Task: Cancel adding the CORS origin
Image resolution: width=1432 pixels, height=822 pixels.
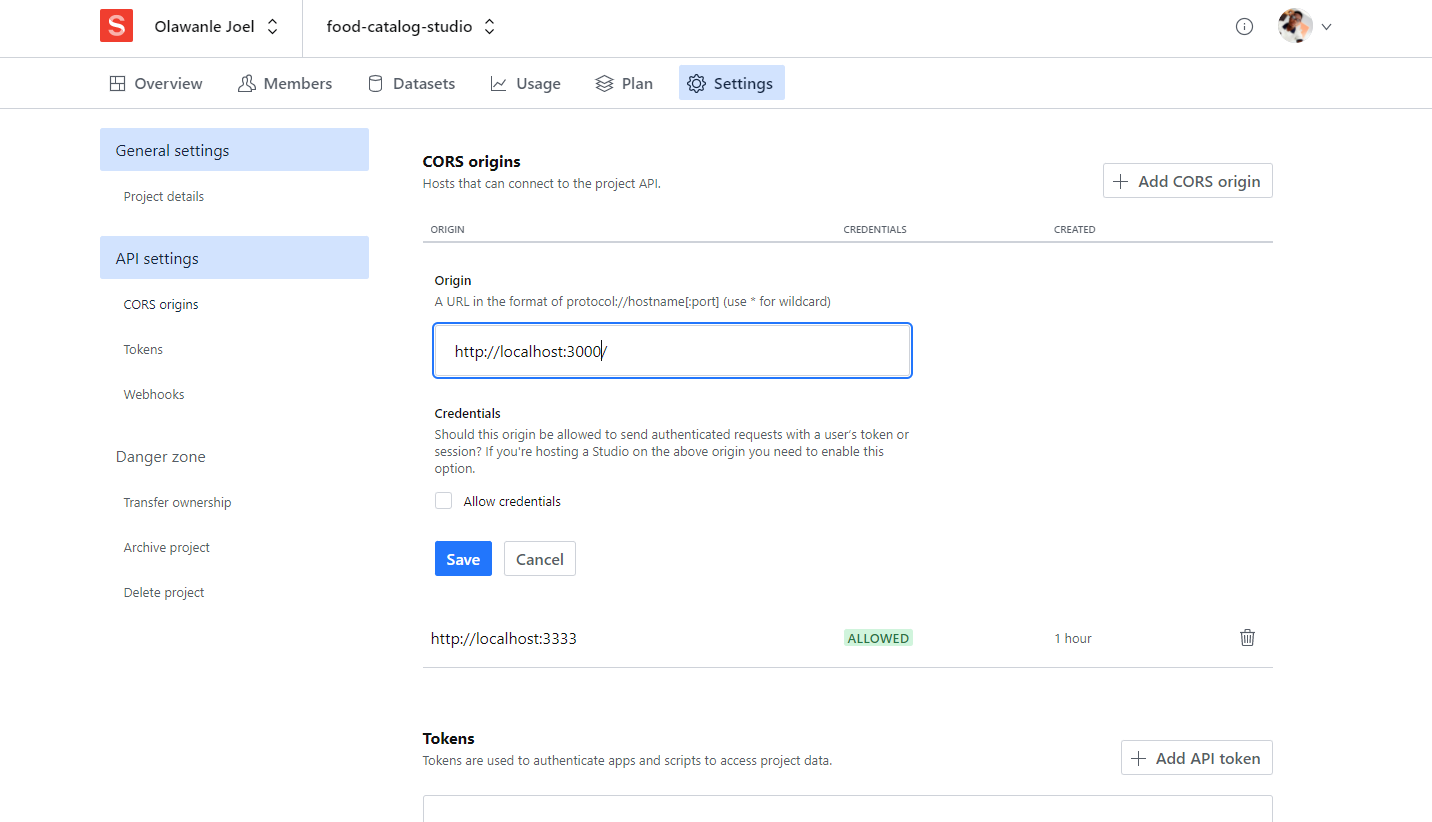Action: pyautogui.click(x=539, y=558)
